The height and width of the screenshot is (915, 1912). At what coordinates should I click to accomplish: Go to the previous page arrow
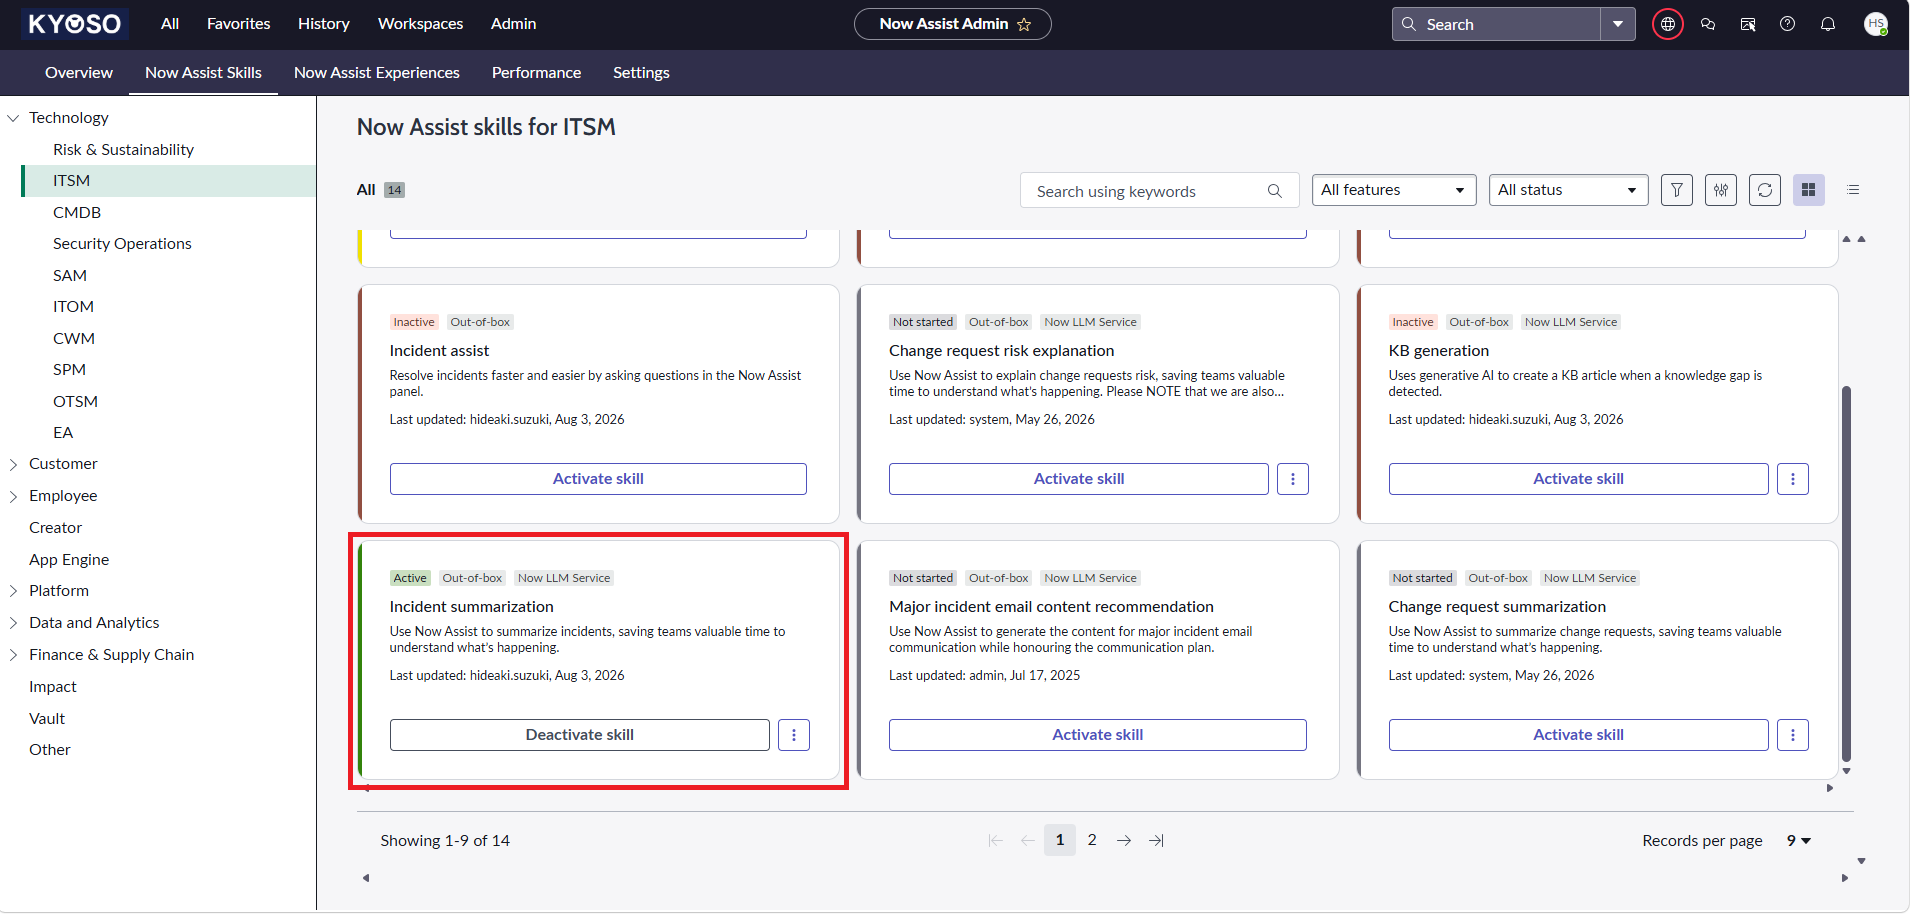[1028, 841]
